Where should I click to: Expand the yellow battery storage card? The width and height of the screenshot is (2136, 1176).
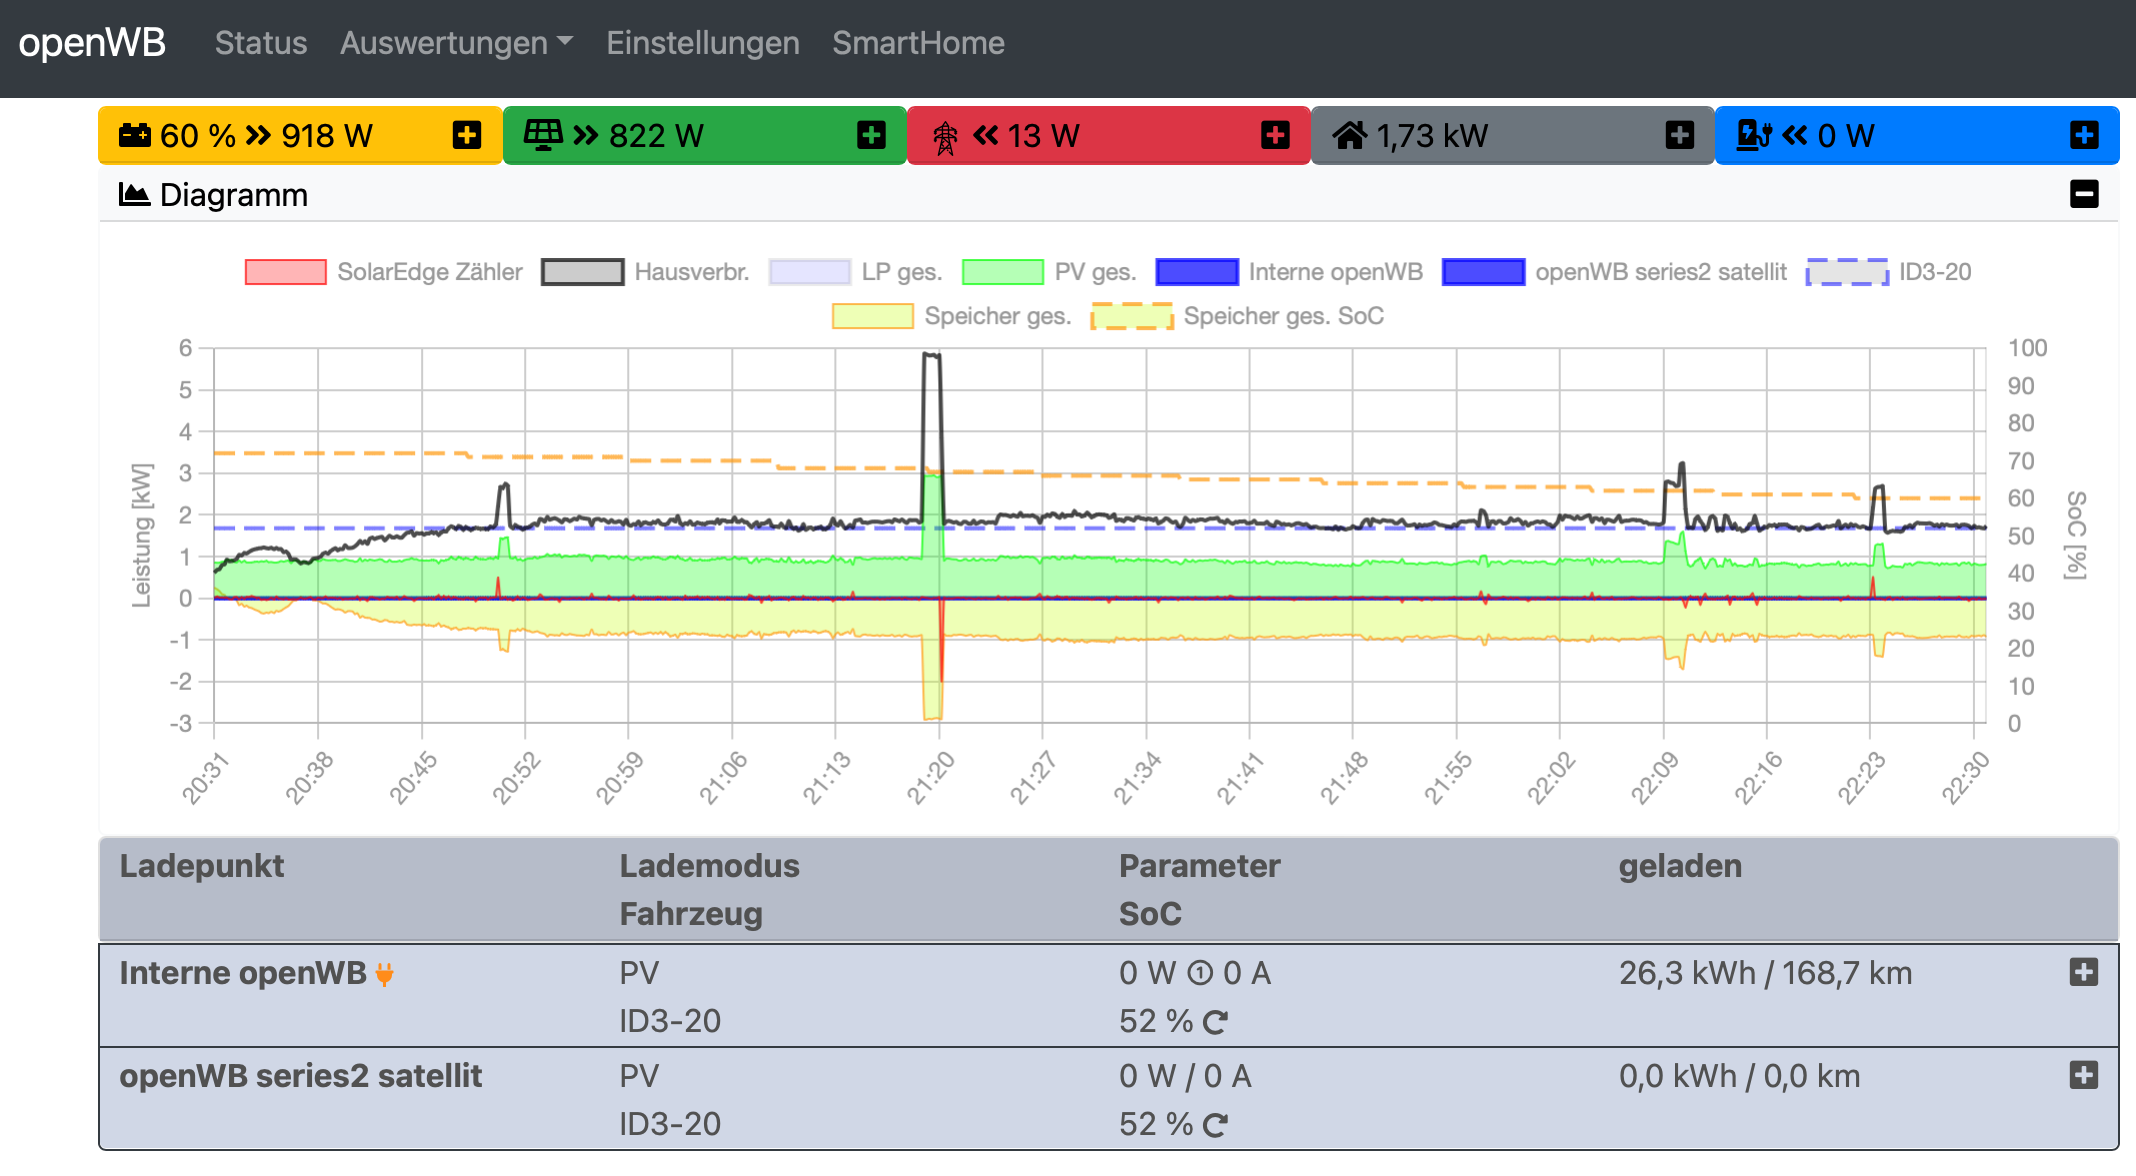[467, 135]
